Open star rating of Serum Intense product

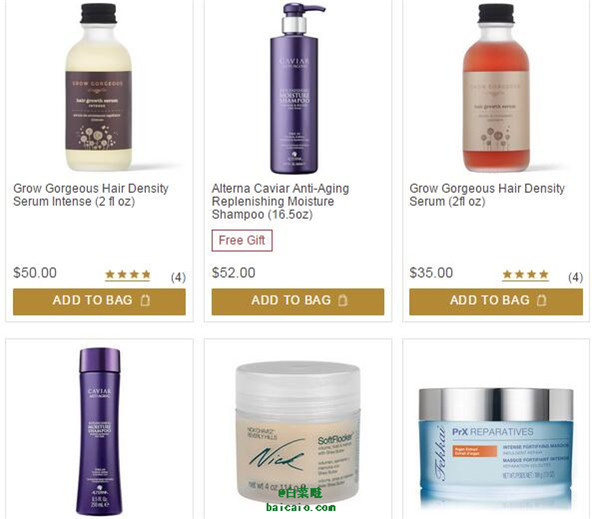128,275
